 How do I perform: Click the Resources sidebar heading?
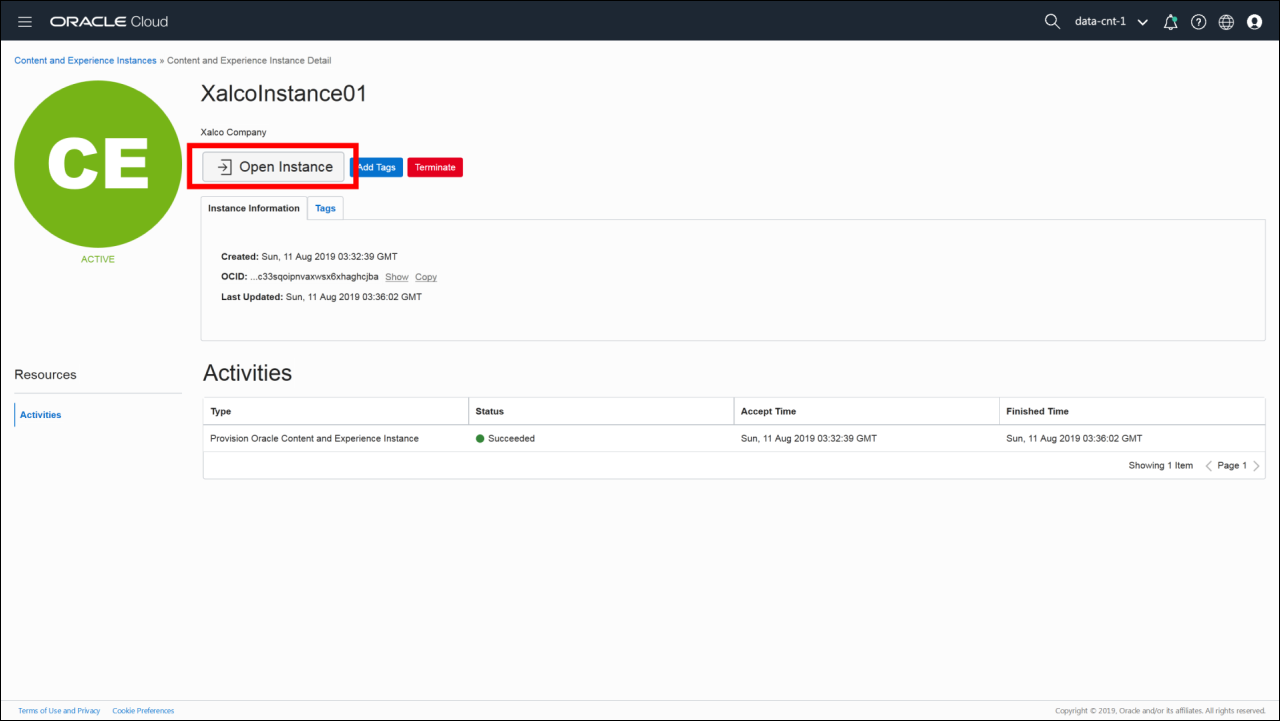[45, 375]
